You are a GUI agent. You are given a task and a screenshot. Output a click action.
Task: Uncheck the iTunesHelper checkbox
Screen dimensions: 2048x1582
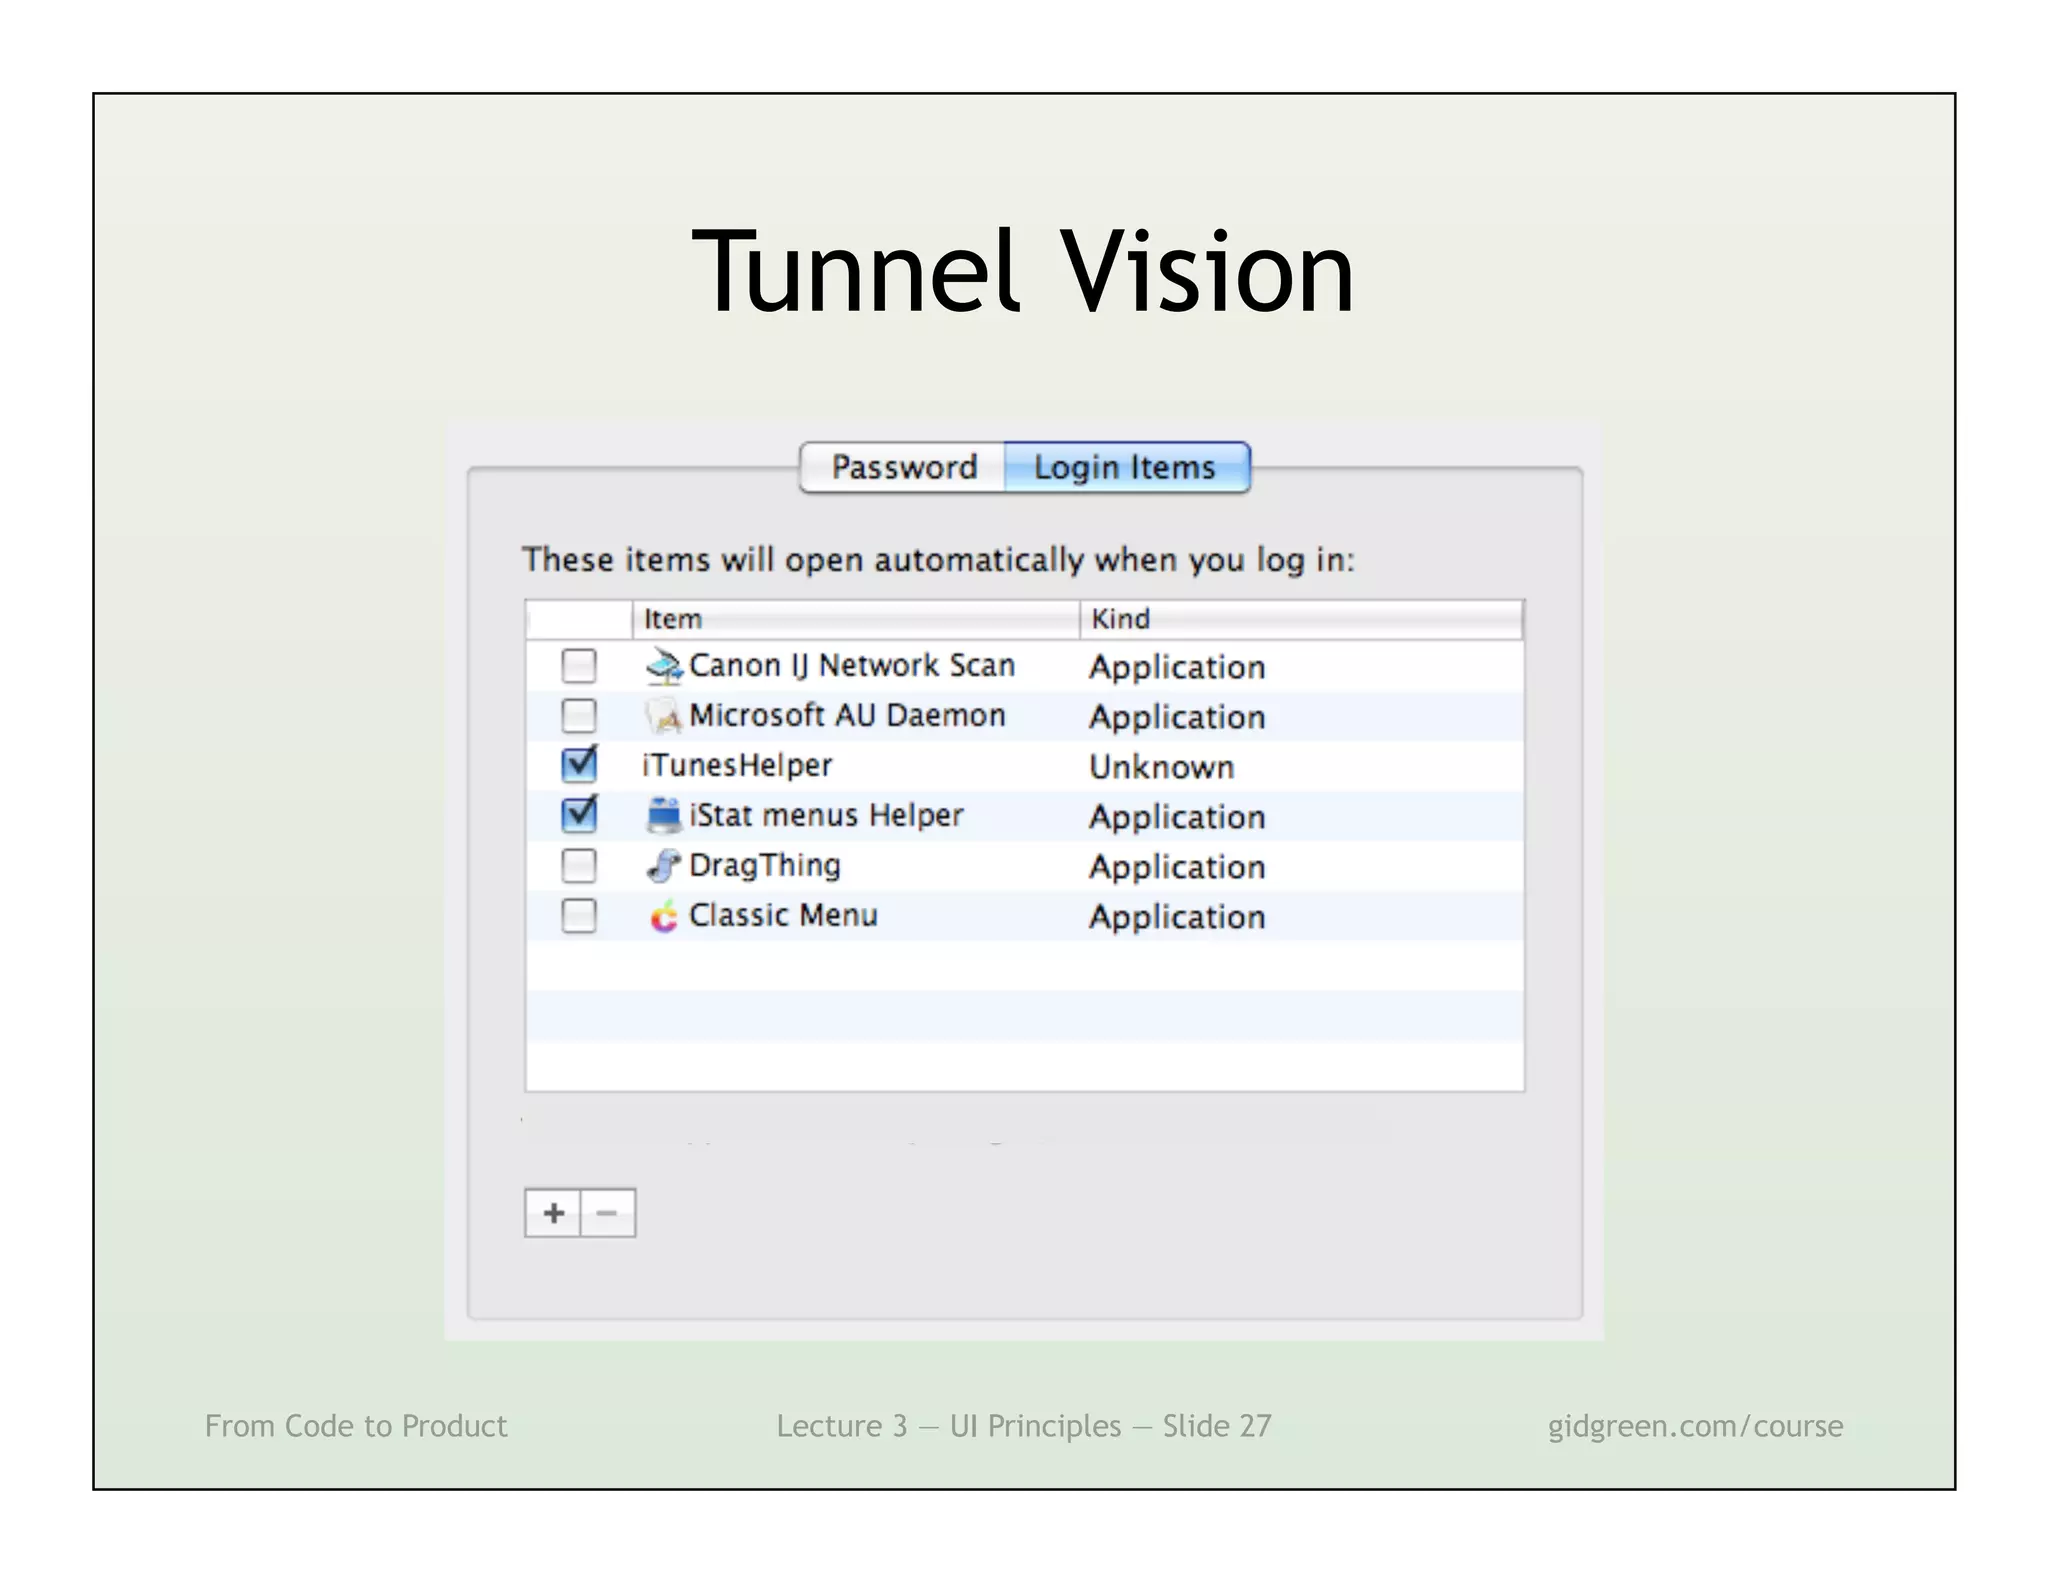[x=579, y=765]
